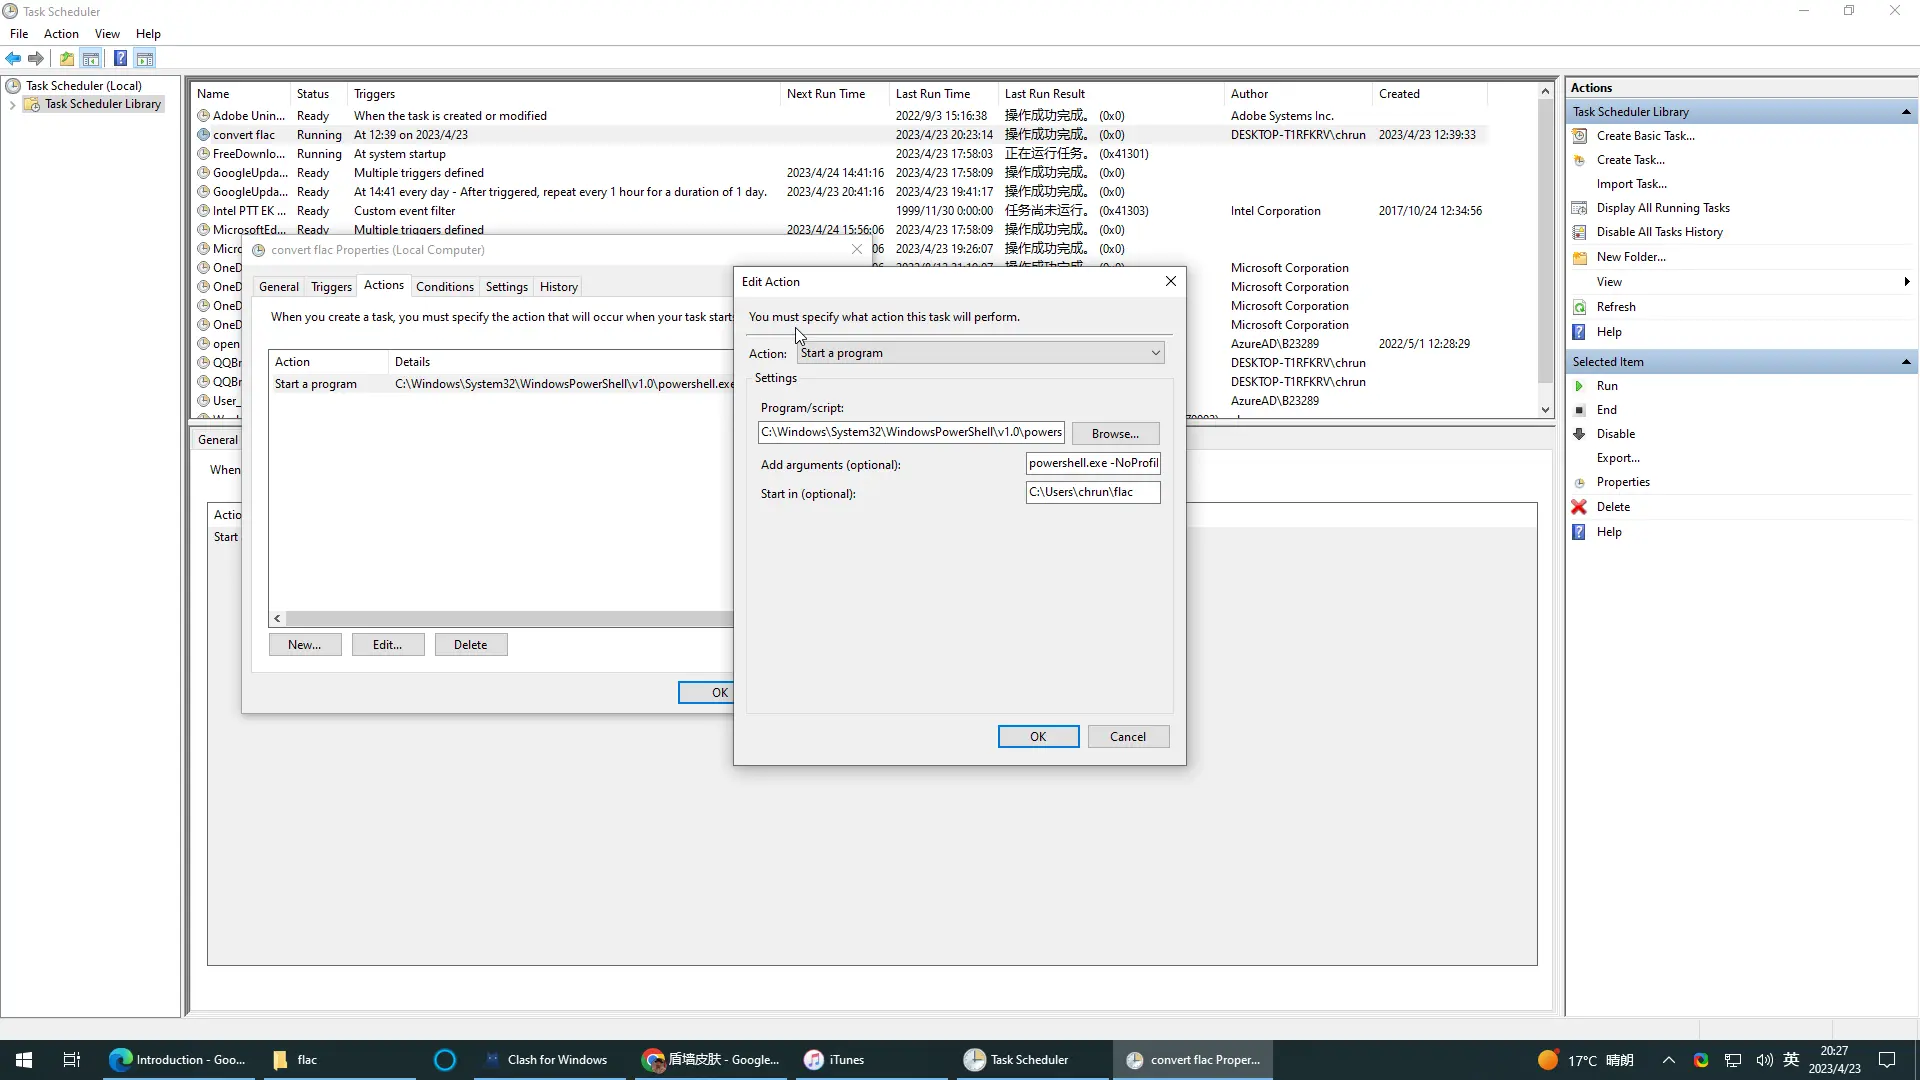Click the Browse button for Program/script
This screenshot has height=1080, width=1920.
(x=1115, y=432)
